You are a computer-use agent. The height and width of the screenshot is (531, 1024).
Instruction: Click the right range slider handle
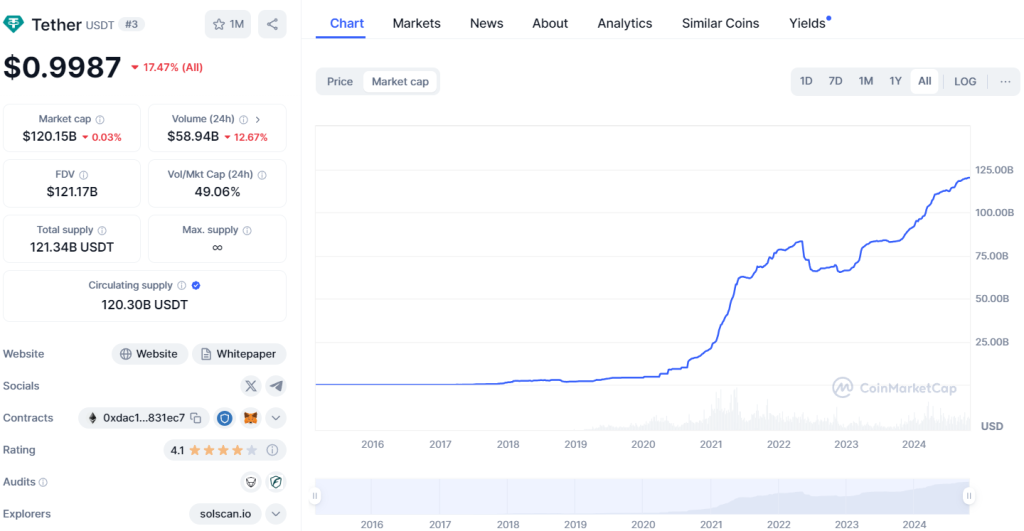[969, 496]
